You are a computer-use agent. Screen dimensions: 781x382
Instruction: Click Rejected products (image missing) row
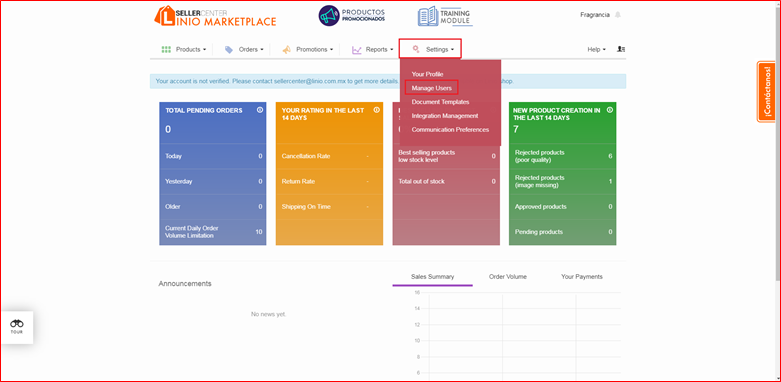(x=562, y=181)
